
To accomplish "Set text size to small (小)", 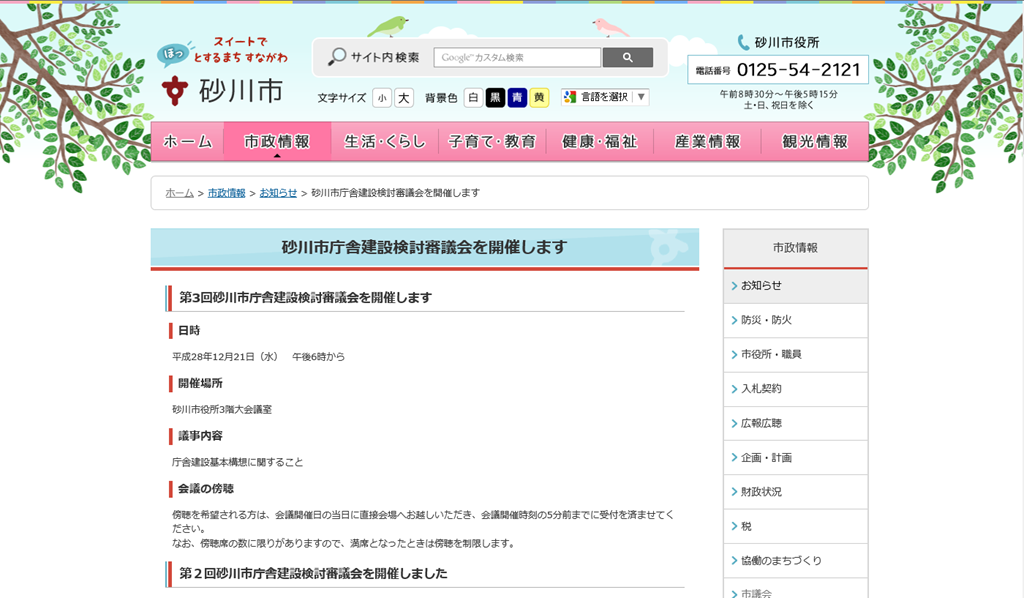I will click(382, 98).
